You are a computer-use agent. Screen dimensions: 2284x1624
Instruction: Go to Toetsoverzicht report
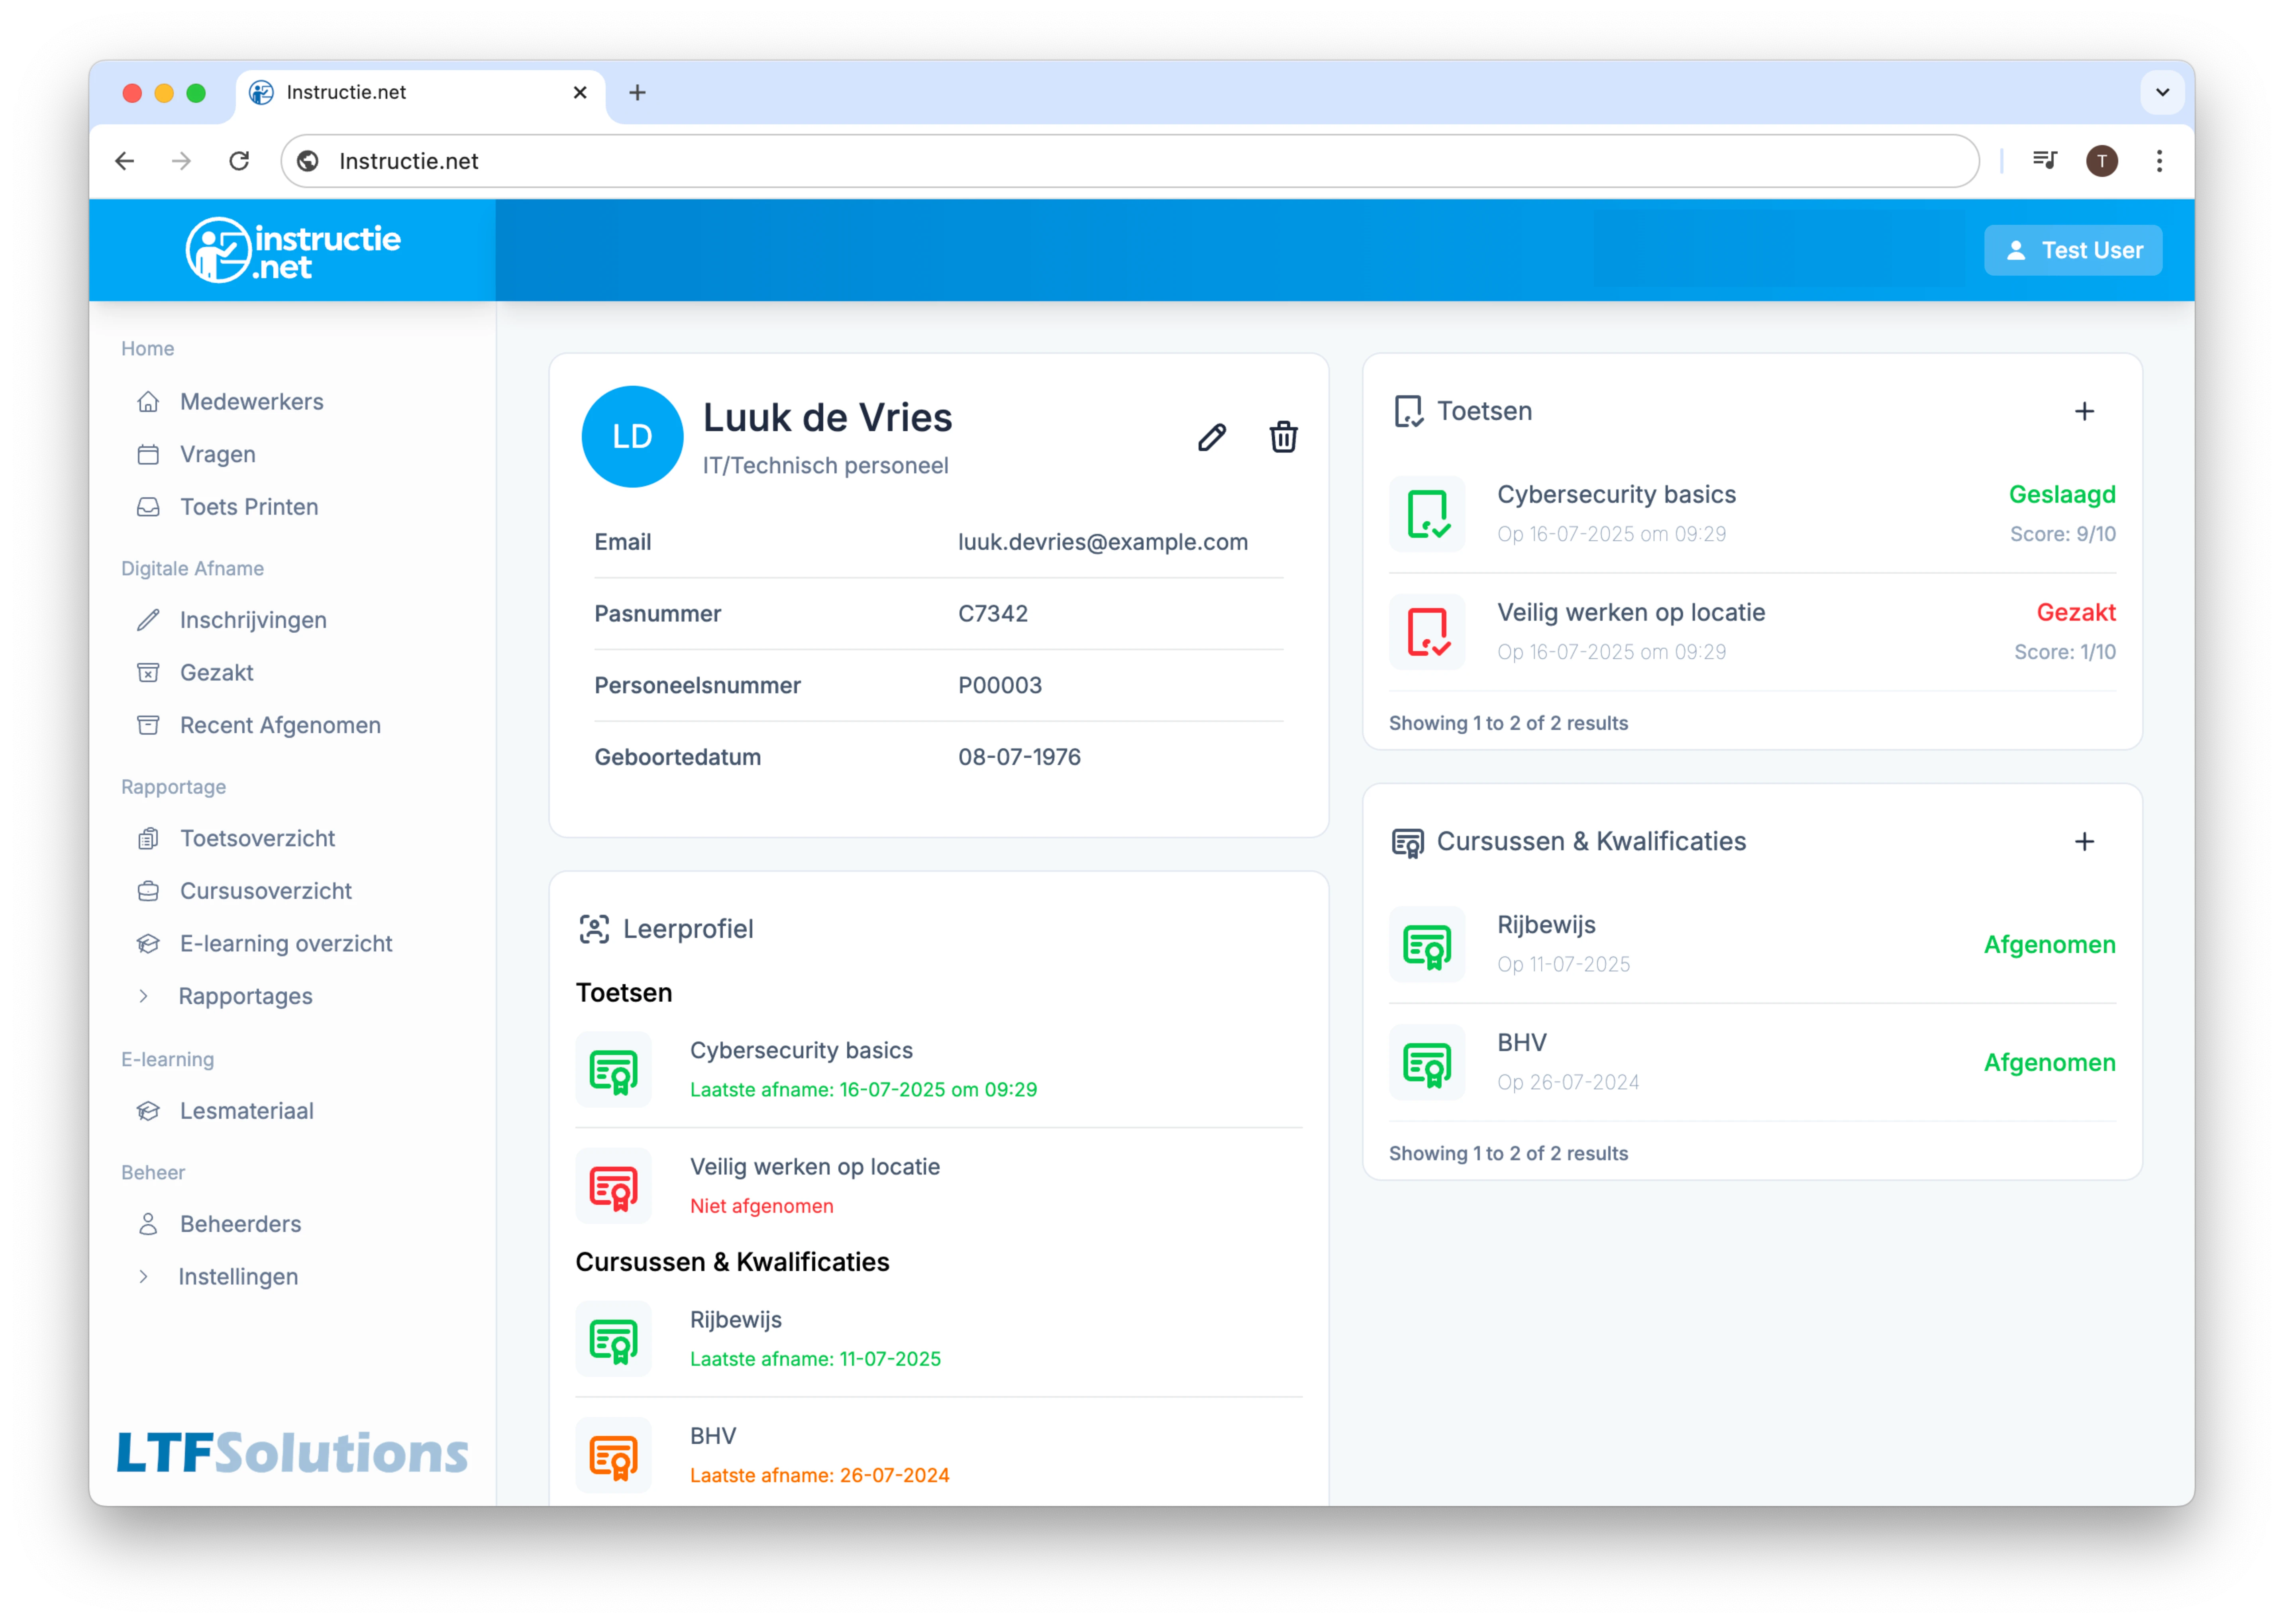(x=257, y=838)
